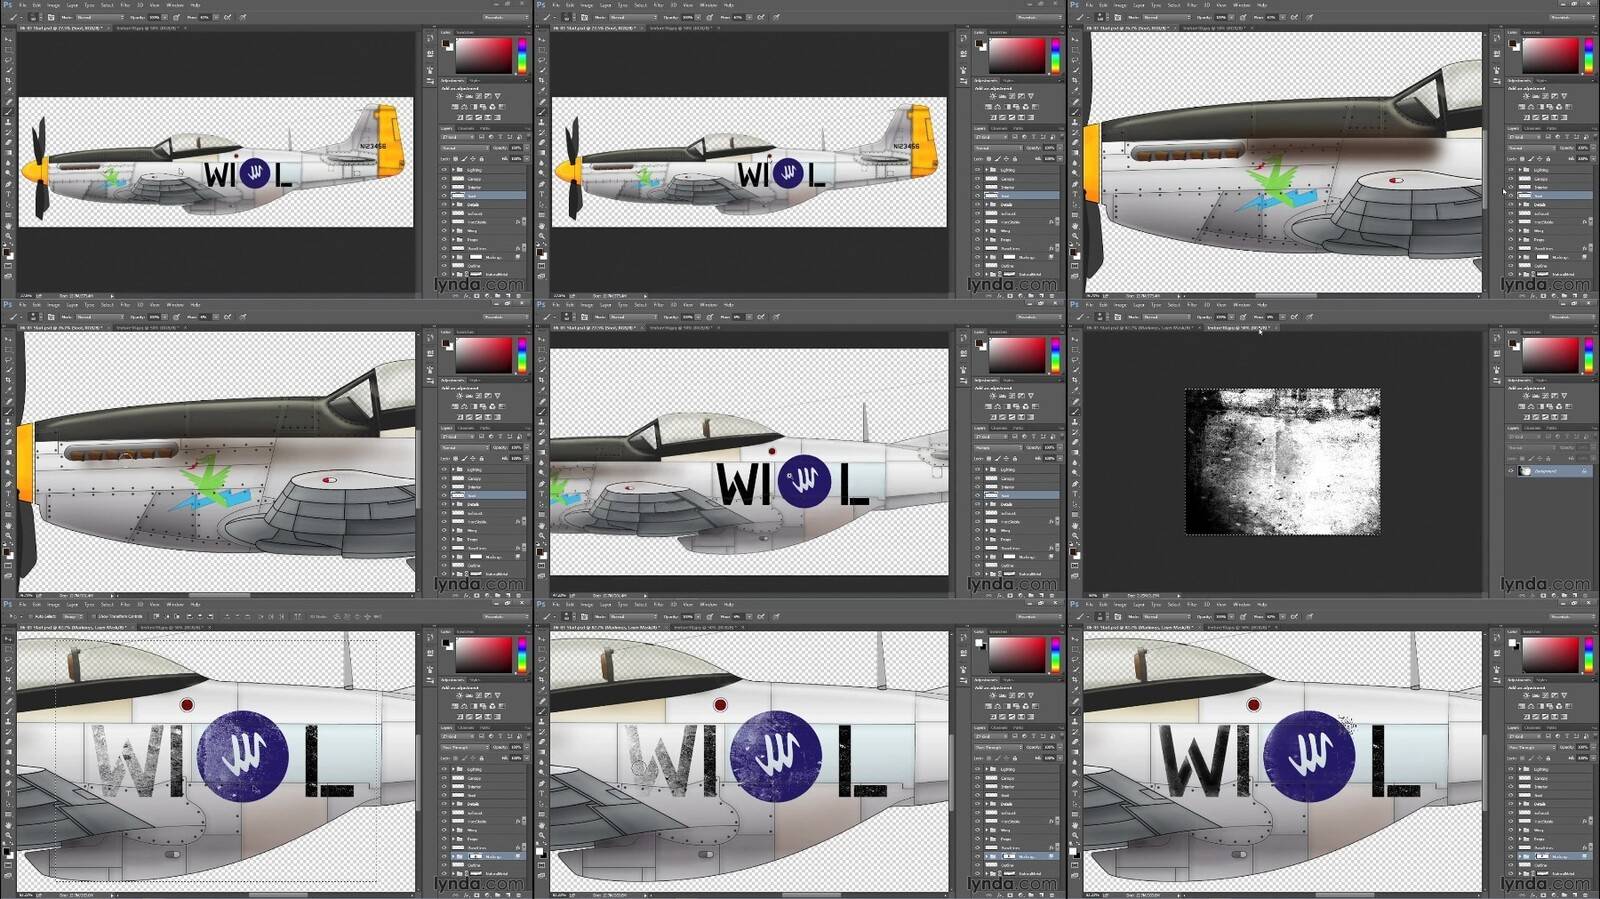Screen dimensions: 1600x899
Task: Add a Hue/Saturation adjustment in center window
Action: point(989,407)
